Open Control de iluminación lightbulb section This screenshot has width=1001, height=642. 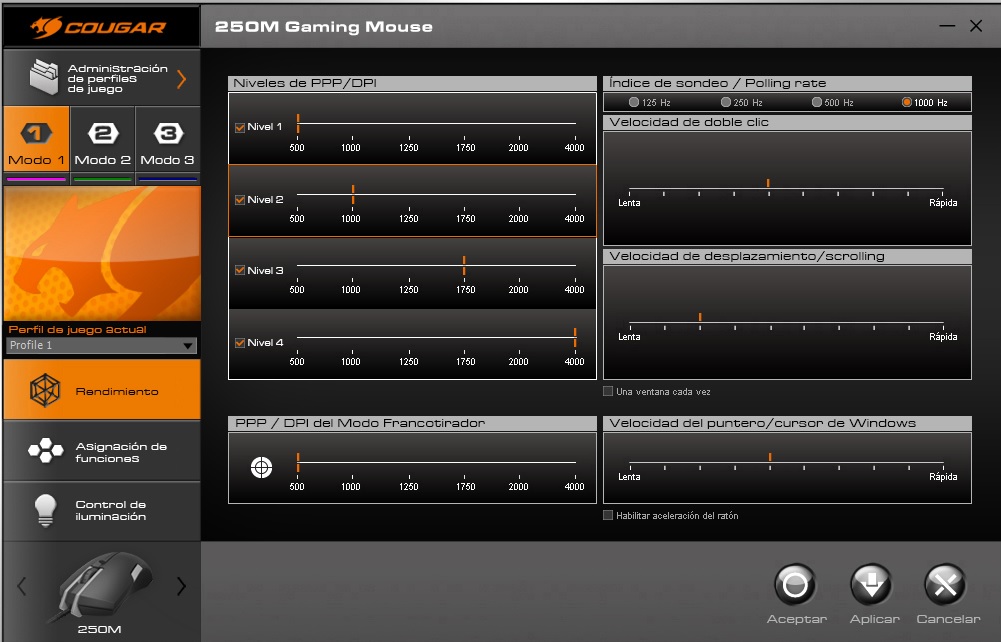coord(101,510)
